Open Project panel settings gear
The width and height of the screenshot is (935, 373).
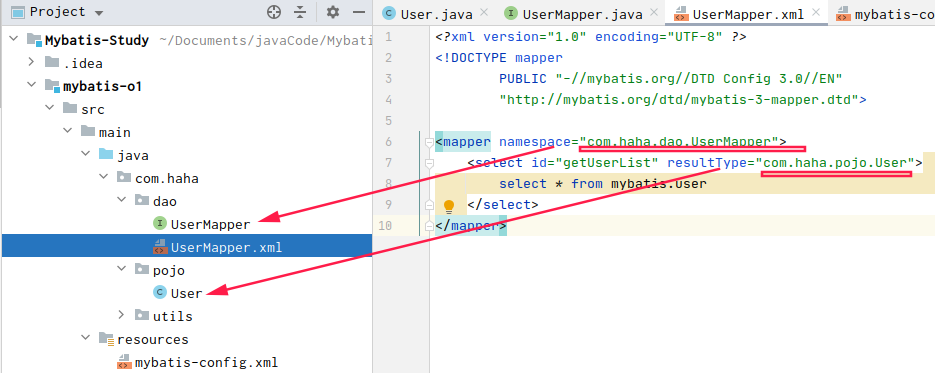pos(333,12)
